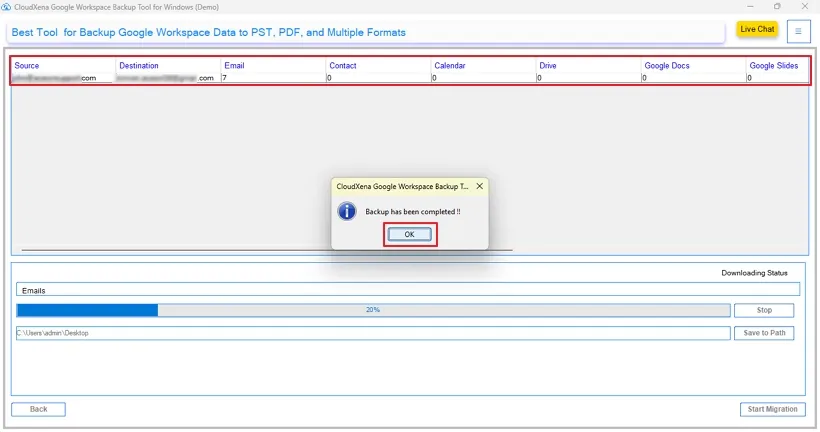Go Back to previous step
The height and width of the screenshot is (432, 820).
click(x=38, y=409)
